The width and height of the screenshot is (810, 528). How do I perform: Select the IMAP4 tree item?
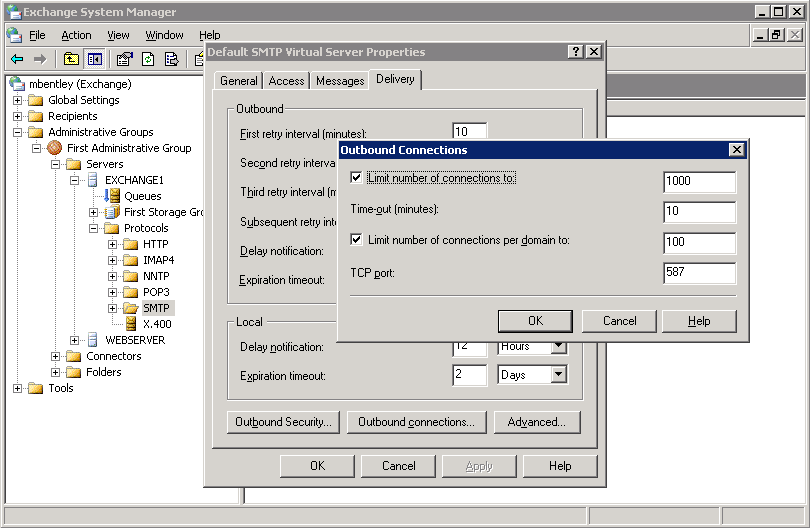[159, 260]
